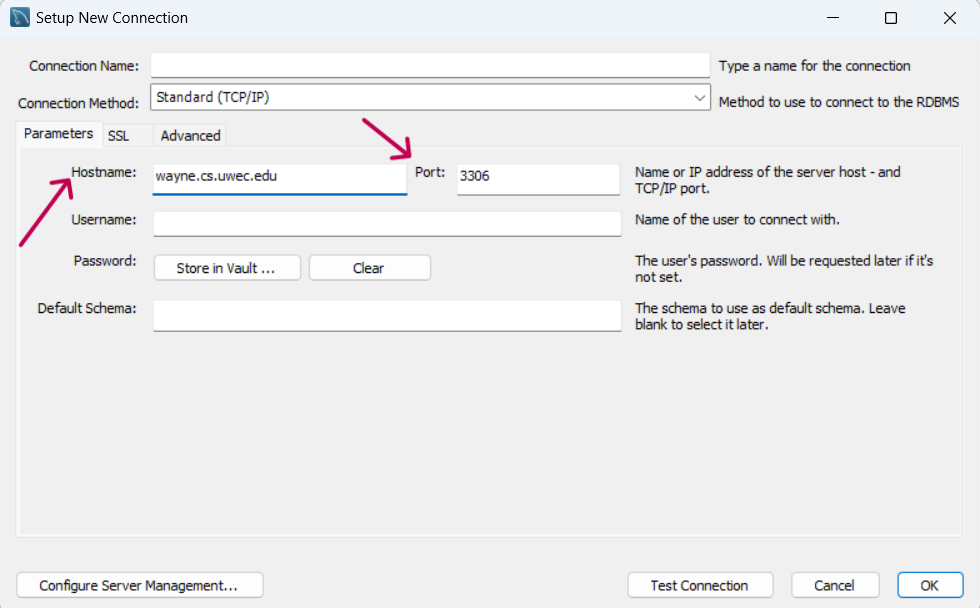Click the 'Port:' label
Screen dimensions: 980x608
(x=430, y=172)
